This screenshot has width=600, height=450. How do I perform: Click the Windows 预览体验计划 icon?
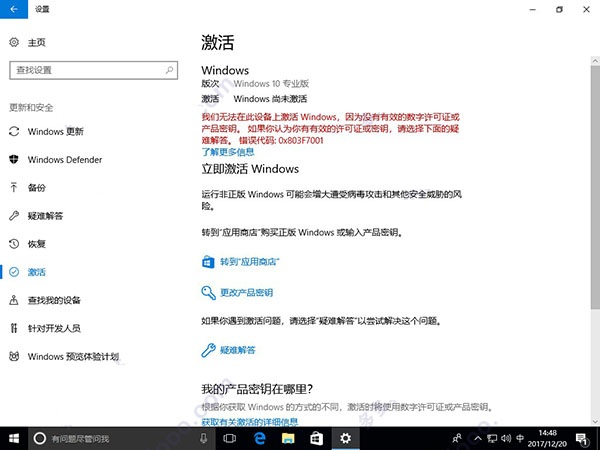coord(14,357)
